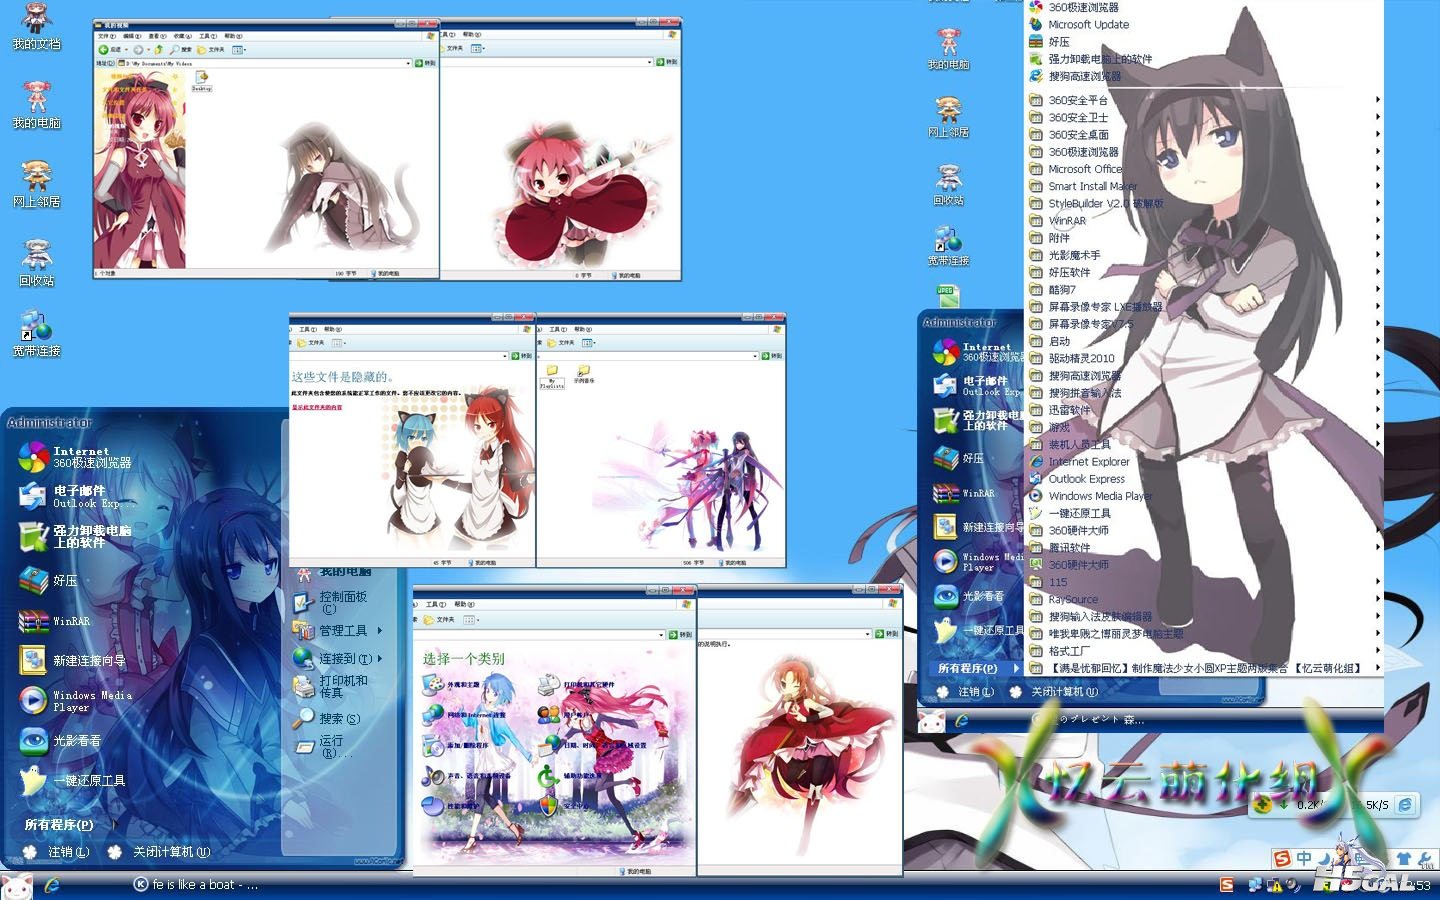Click the Sogou 中 language indicator on IME bar
This screenshot has width=1440, height=900.
[x=1304, y=858]
